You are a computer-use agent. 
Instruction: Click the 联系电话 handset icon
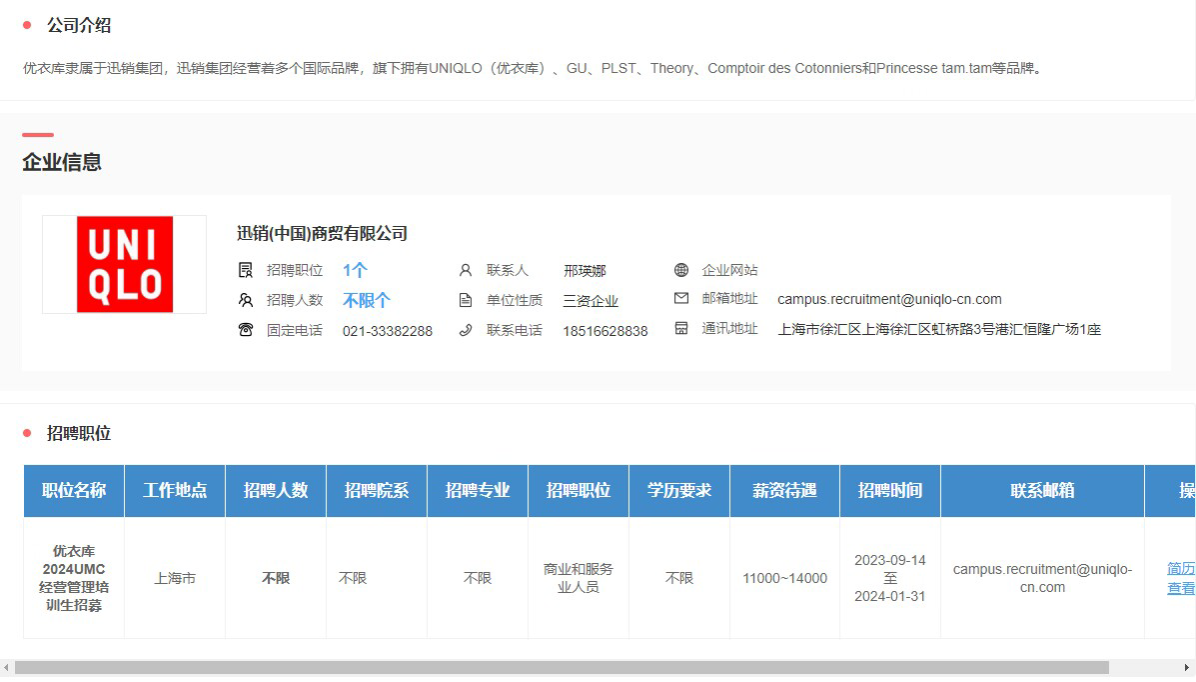(465, 330)
